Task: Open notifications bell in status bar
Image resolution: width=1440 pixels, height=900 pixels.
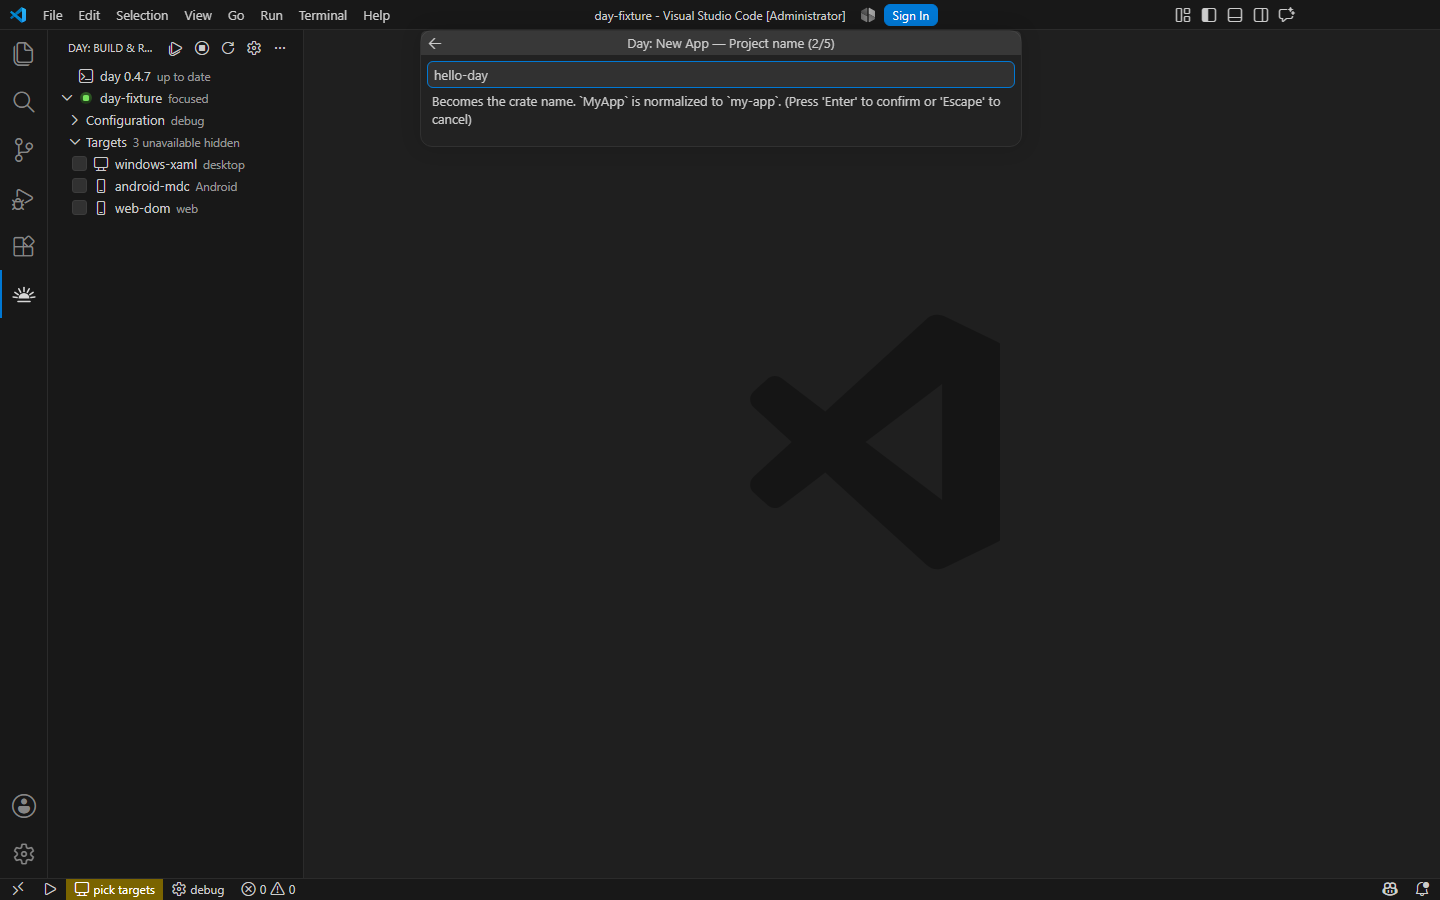Action: pos(1422,889)
